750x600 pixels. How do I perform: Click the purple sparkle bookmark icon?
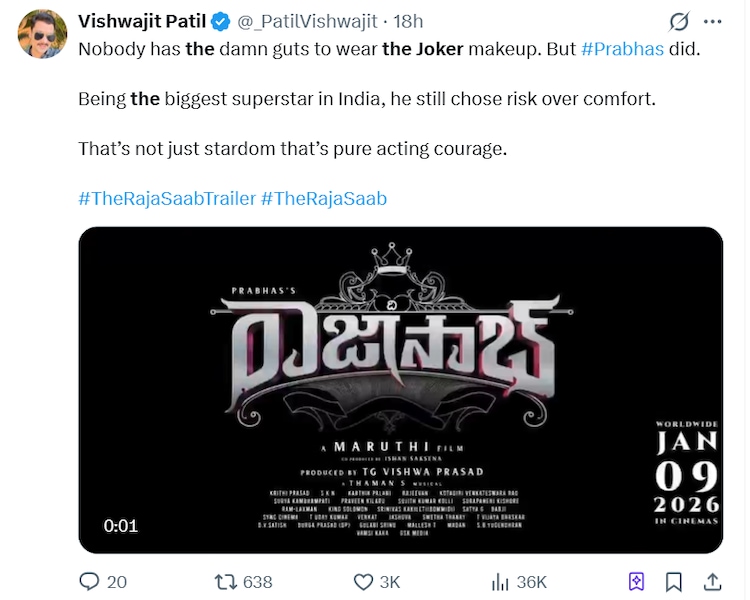[x=636, y=581]
